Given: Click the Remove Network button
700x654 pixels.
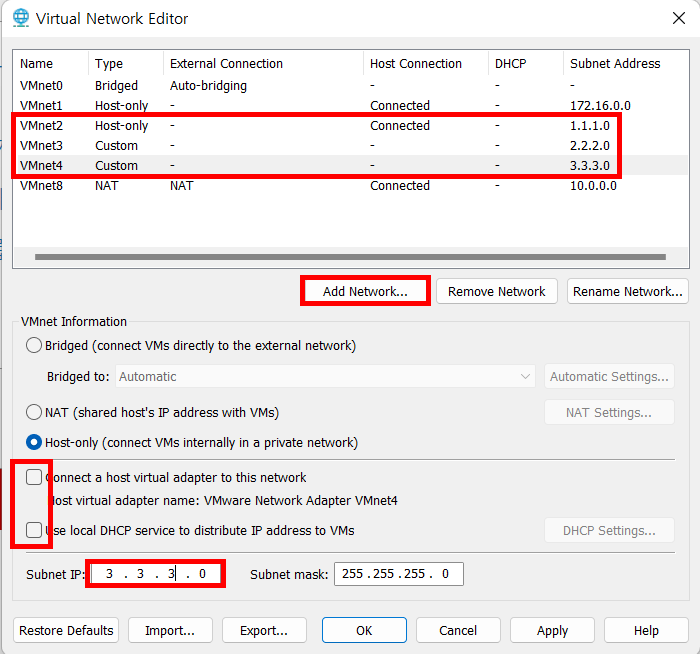Looking at the screenshot, I should coord(496,291).
